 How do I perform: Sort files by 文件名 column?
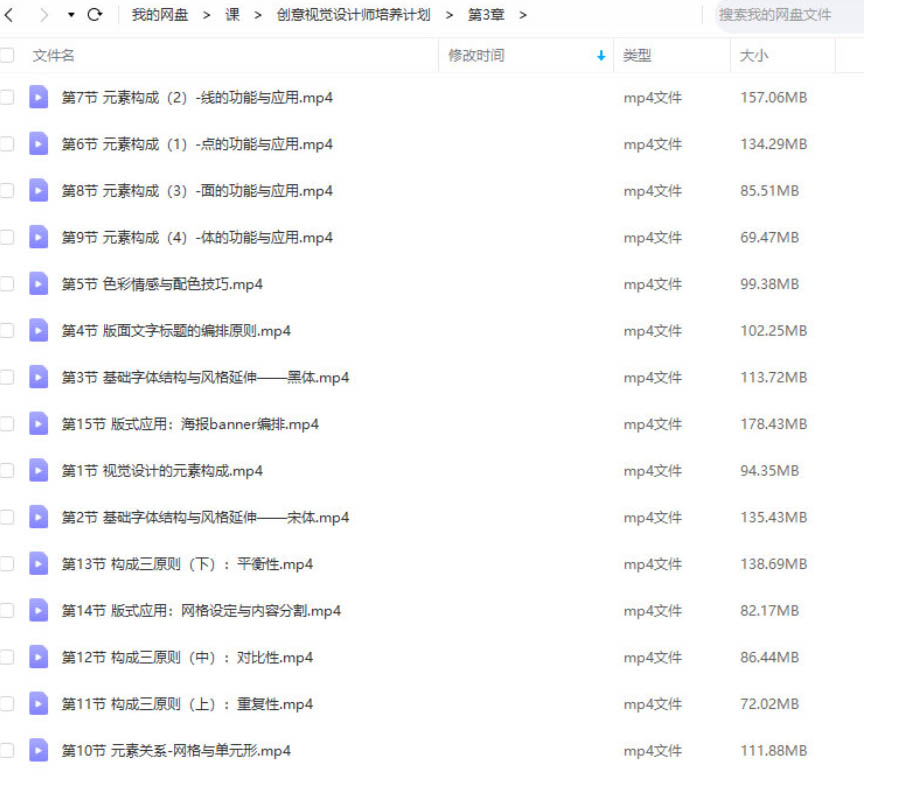53,55
